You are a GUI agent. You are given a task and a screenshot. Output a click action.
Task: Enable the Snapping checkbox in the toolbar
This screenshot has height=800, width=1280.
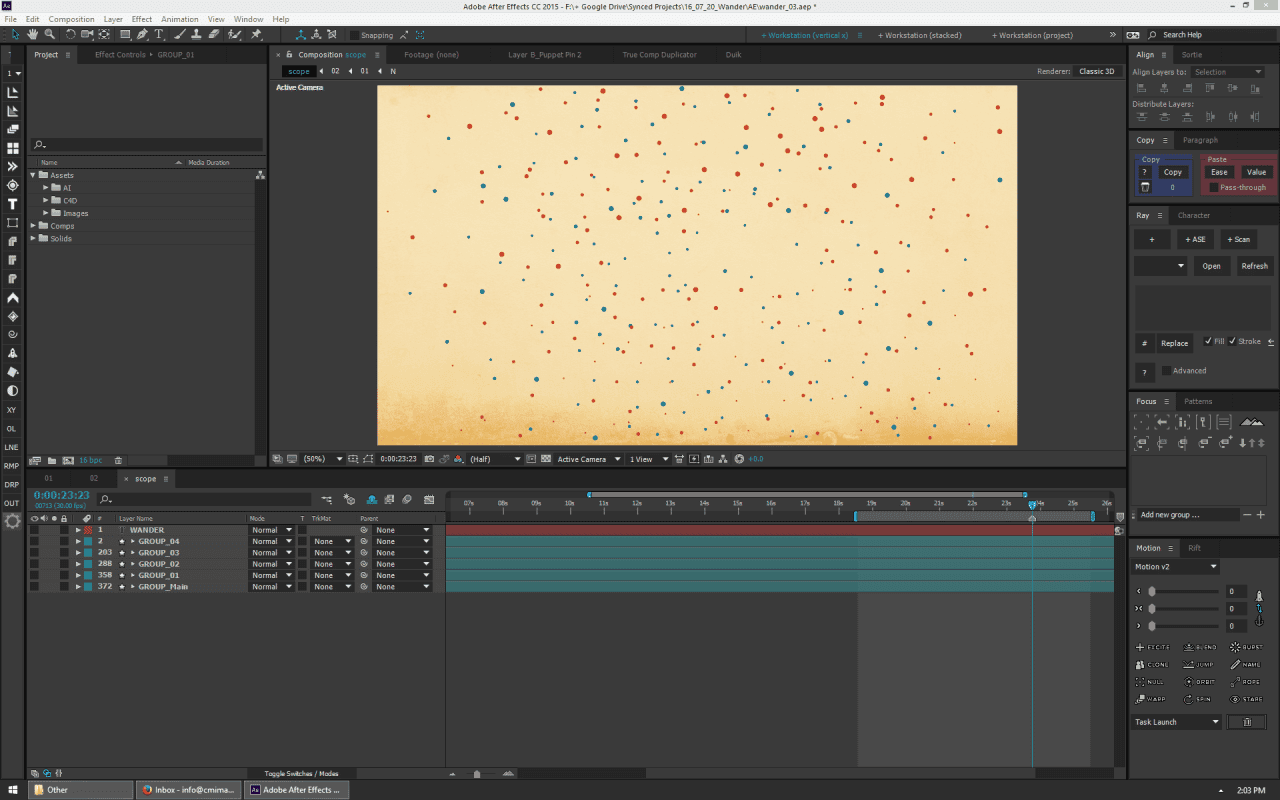(x=356, y=35)
